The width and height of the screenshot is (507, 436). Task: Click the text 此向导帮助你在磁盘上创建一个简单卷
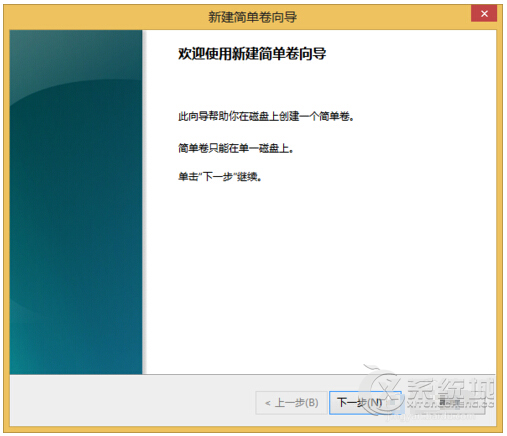point(266,116)
